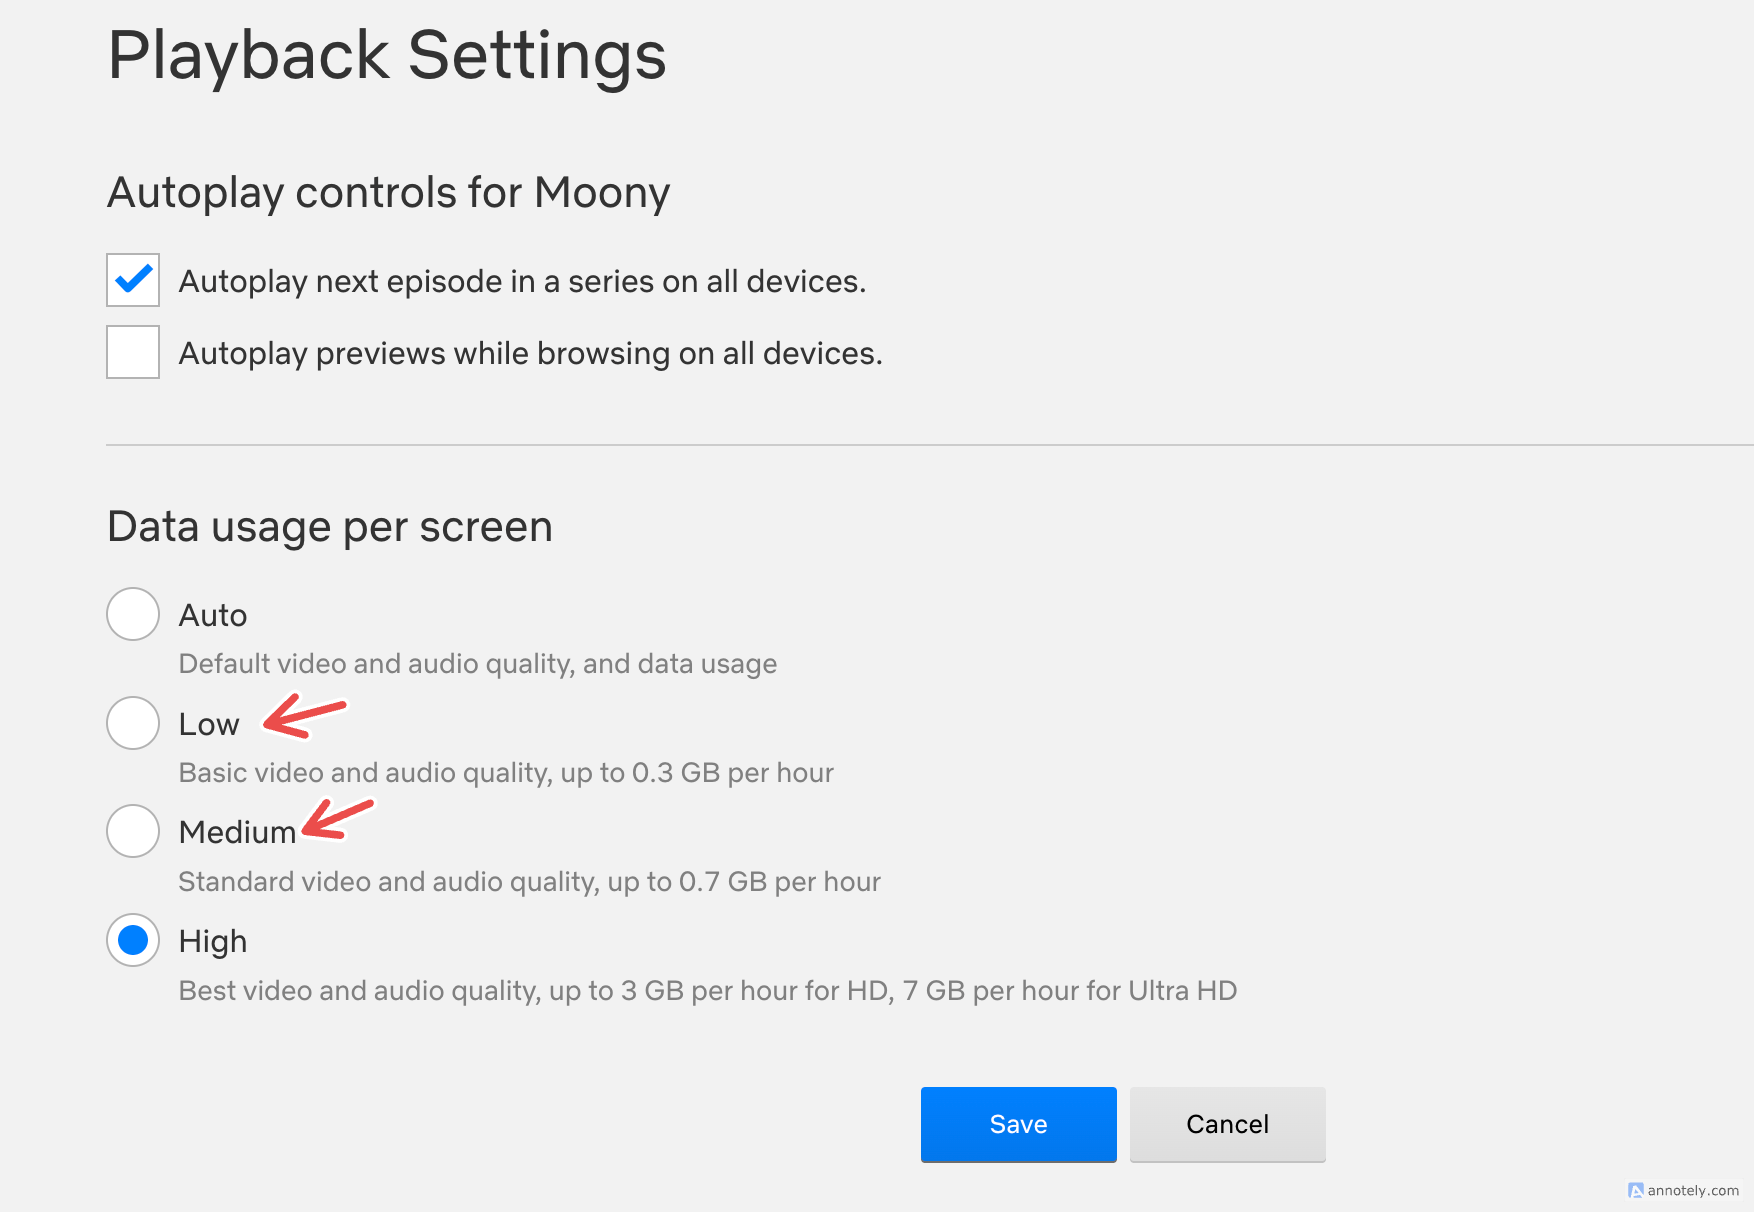
Task: Click the red arrow pointing to Low
Action: [304, 716]
